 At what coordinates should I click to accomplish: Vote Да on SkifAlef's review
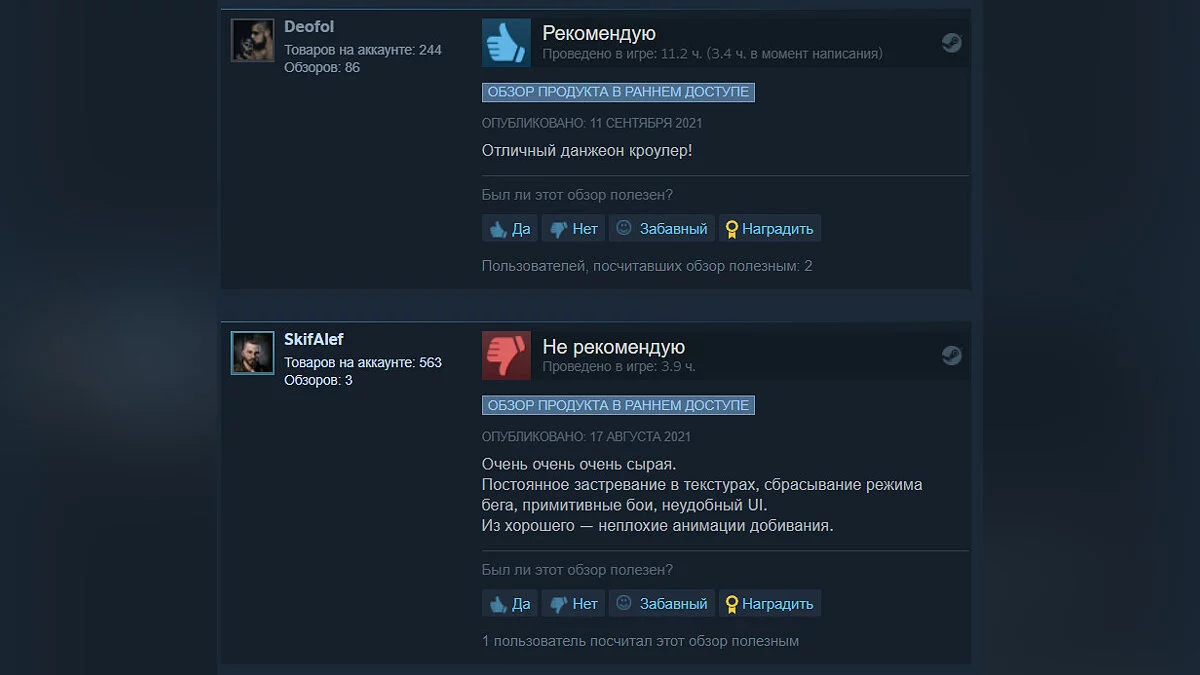pos(510,603)
